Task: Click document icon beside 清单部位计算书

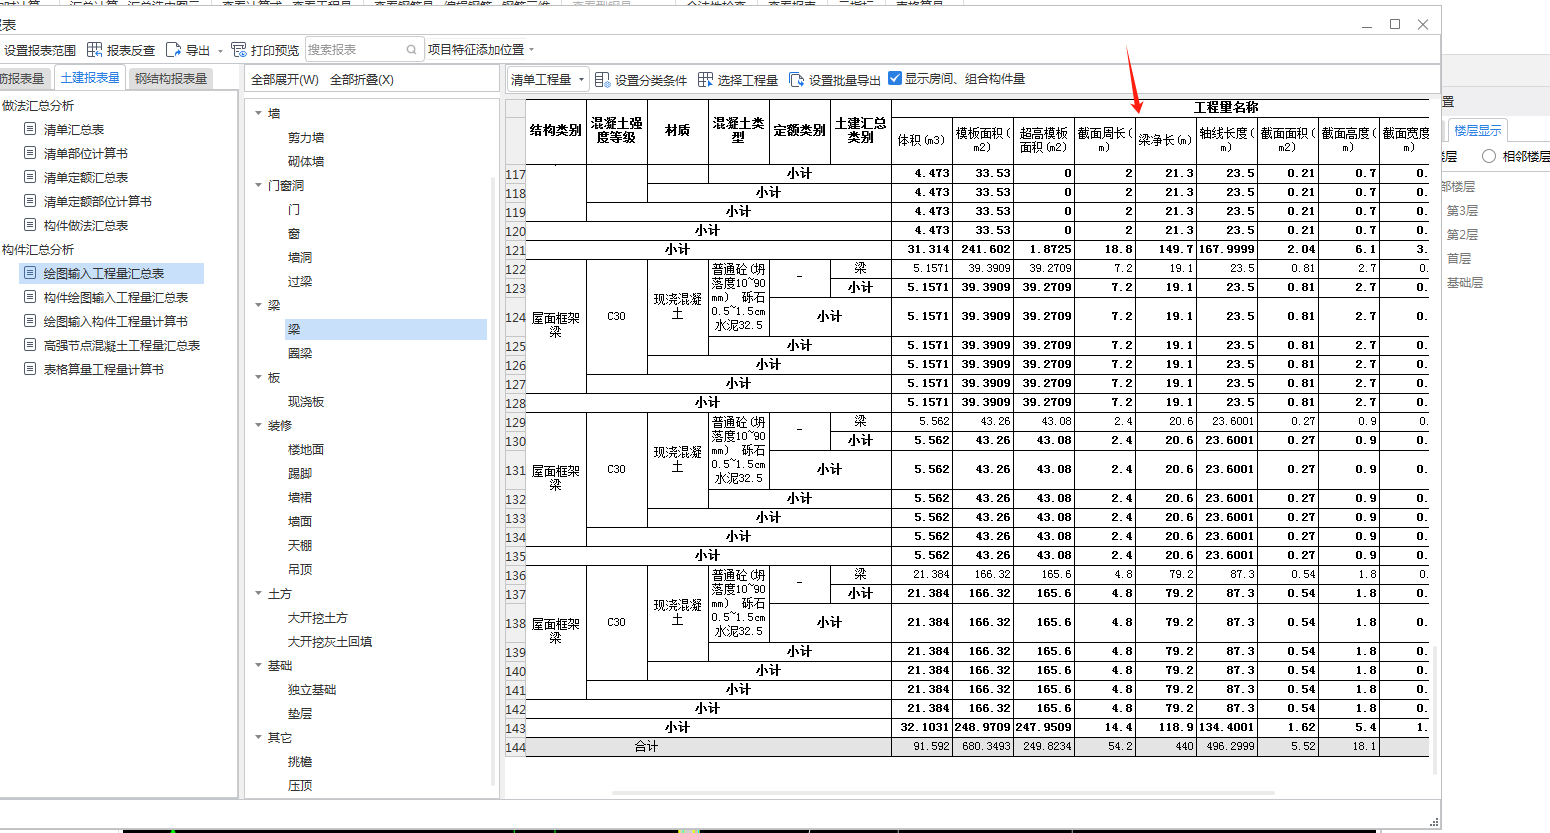Action: coord(30,153)
